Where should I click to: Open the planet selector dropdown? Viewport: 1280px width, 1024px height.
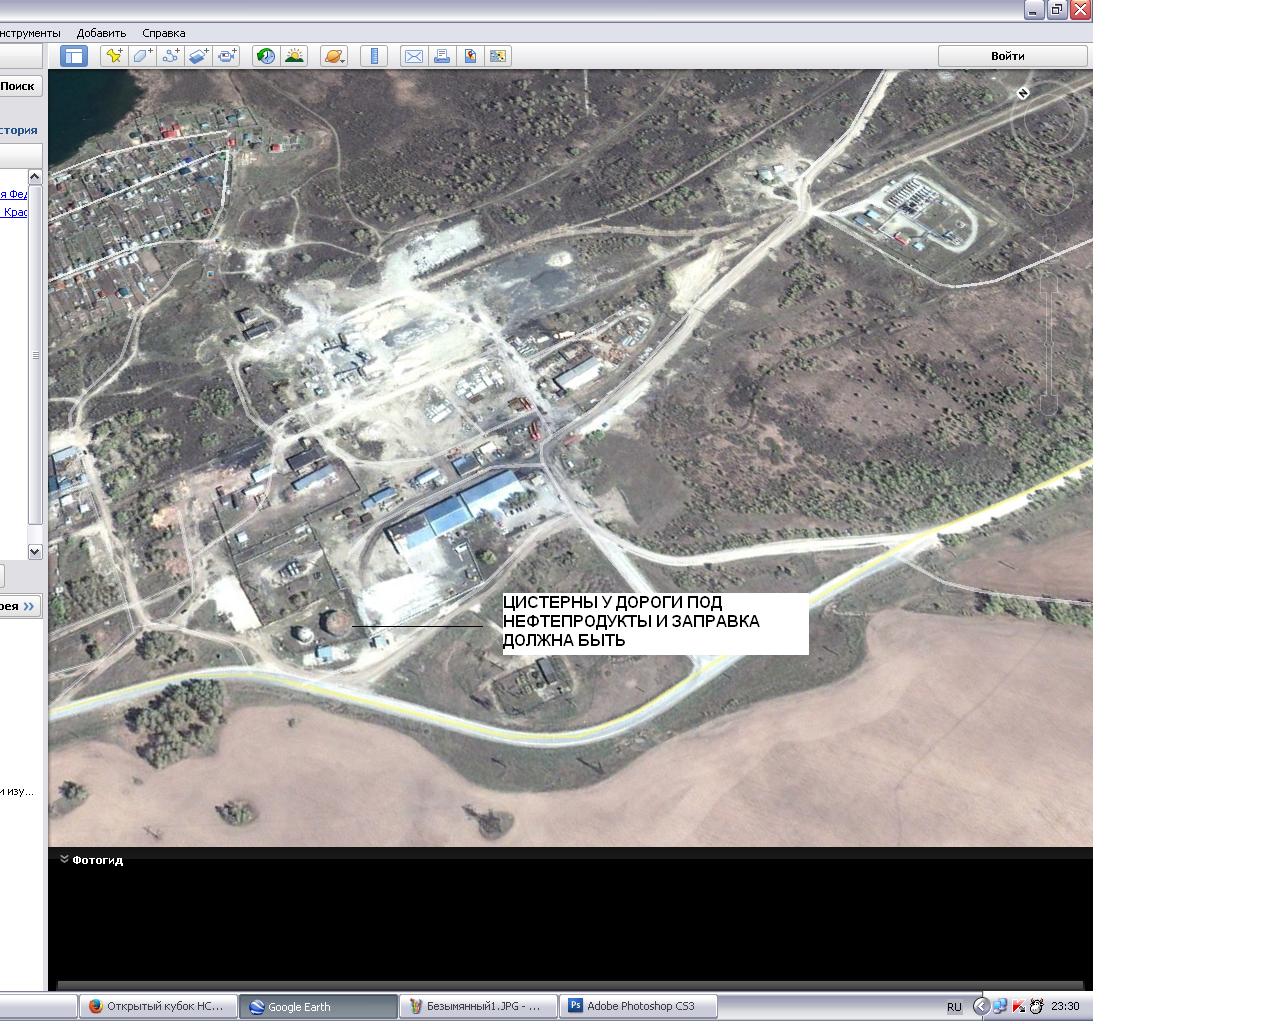[334, 56]
